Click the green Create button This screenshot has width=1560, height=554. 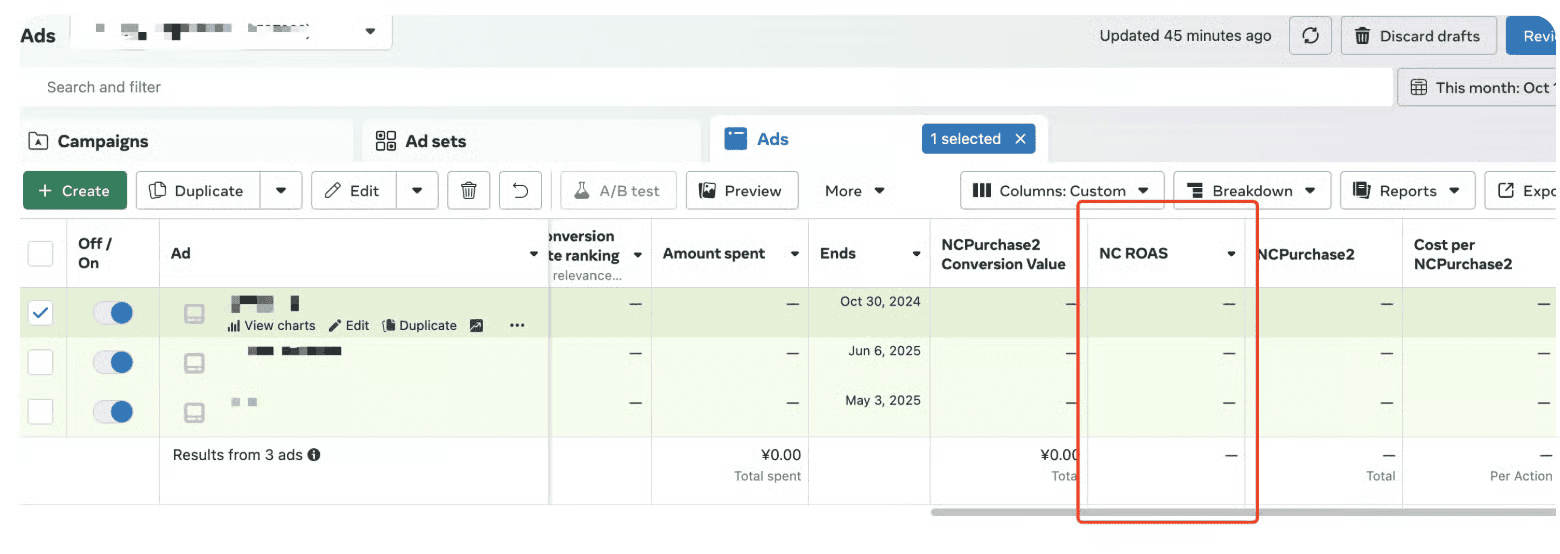coord(75,190)
